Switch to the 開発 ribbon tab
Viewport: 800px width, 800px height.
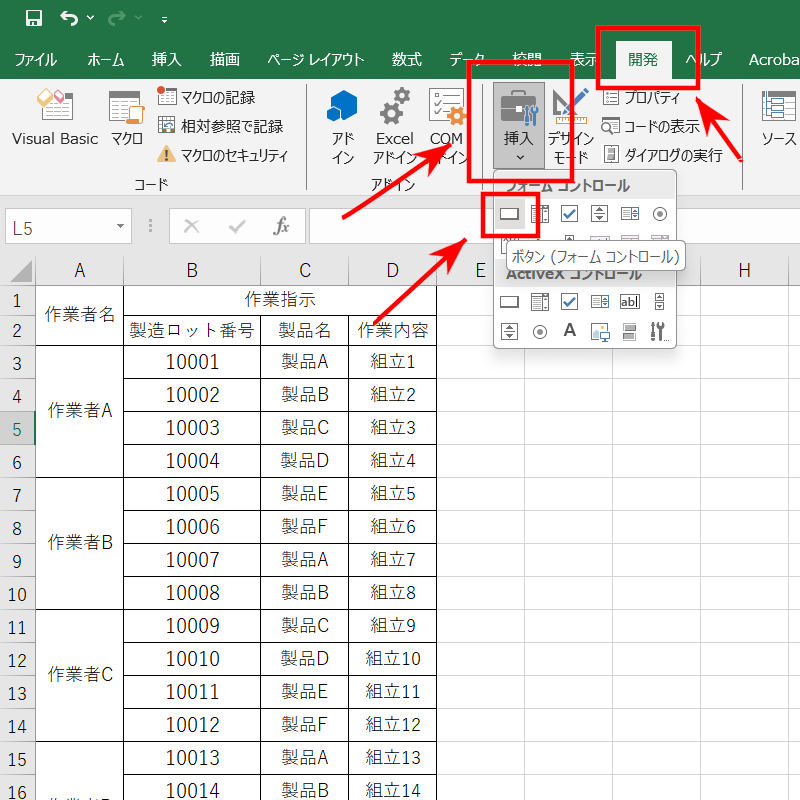tap(643, 60)
